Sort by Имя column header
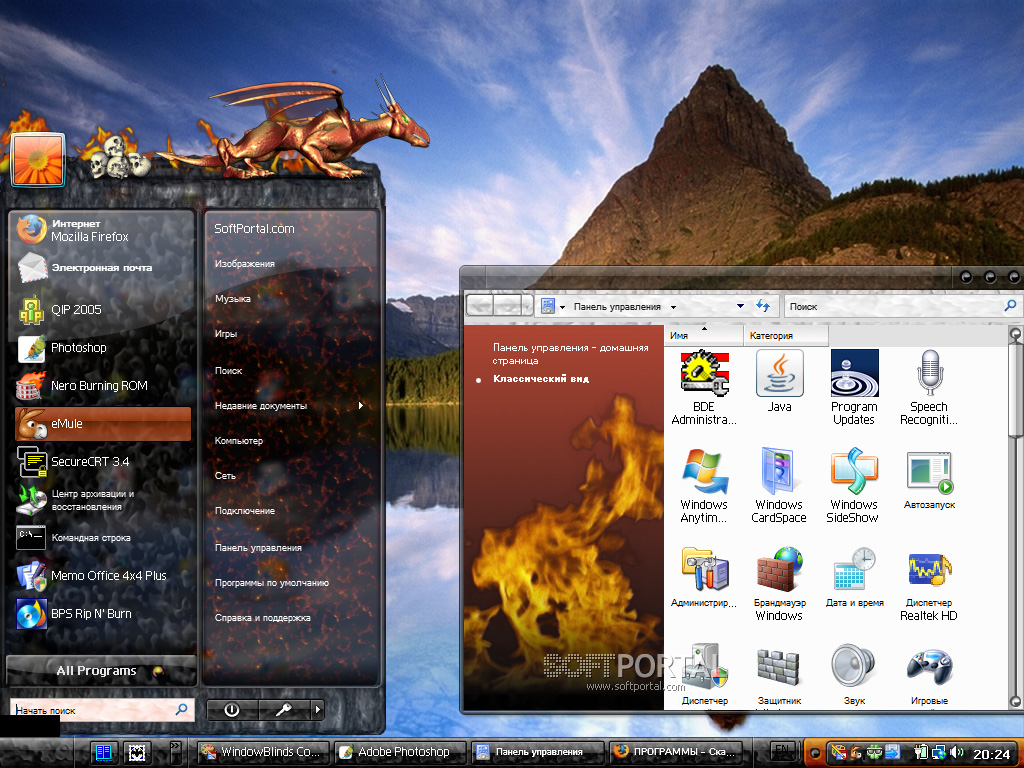The height and width of the screenshot is (768, 1024). [x=704, y=336]
